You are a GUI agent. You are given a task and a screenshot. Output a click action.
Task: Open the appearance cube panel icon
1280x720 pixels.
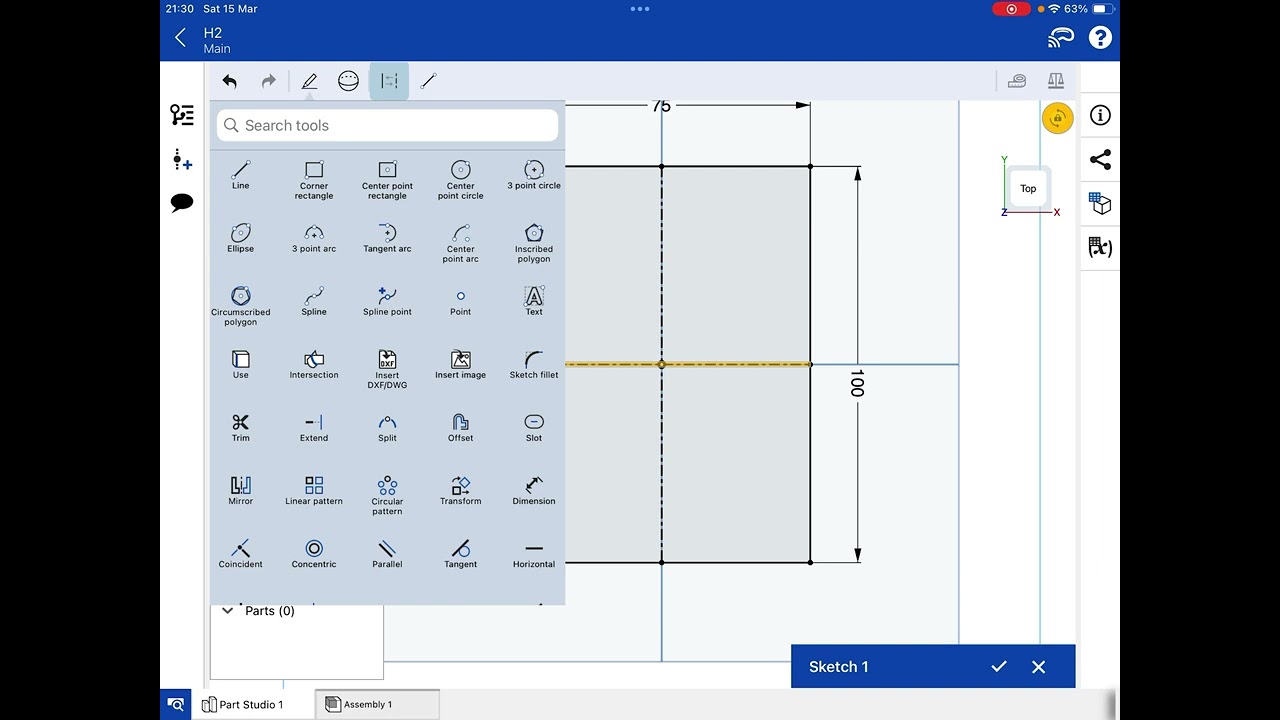coord(1100,203)
